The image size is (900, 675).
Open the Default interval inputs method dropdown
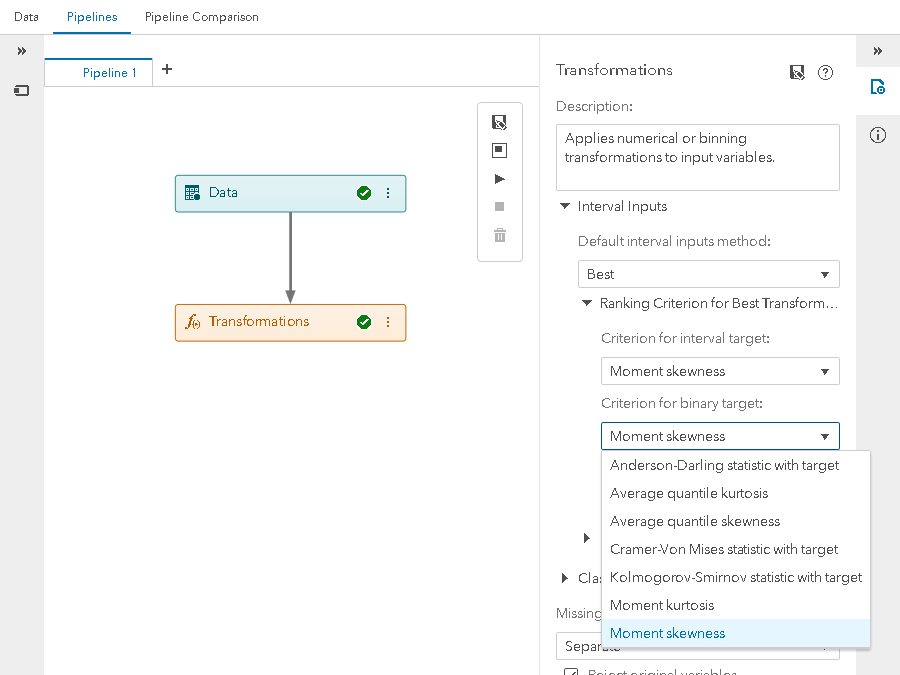click(708, 273)
